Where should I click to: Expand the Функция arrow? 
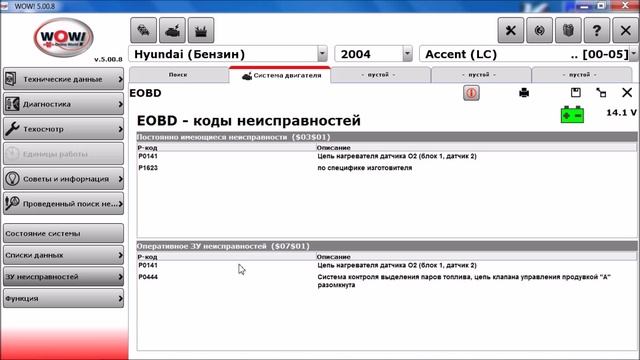coord(120,298)
